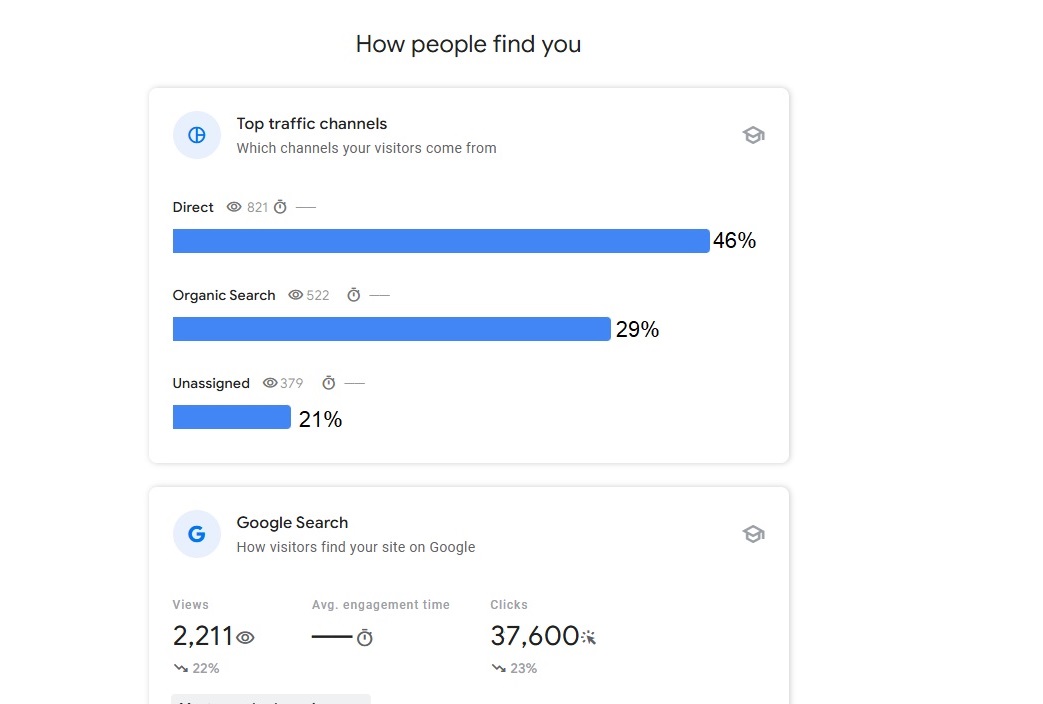Select the Google Search card title

pyautogui.click(x=292, y=522)
